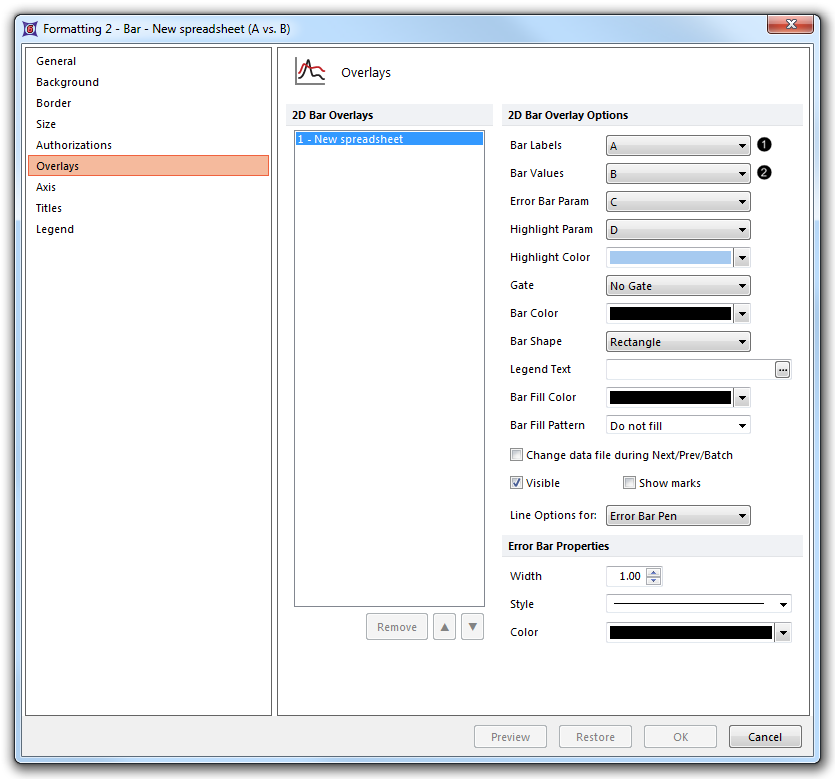This screenshot has width=835, height=779.
Task: Click the Overlays chart icon in header
Action: (x=311, y=72)
